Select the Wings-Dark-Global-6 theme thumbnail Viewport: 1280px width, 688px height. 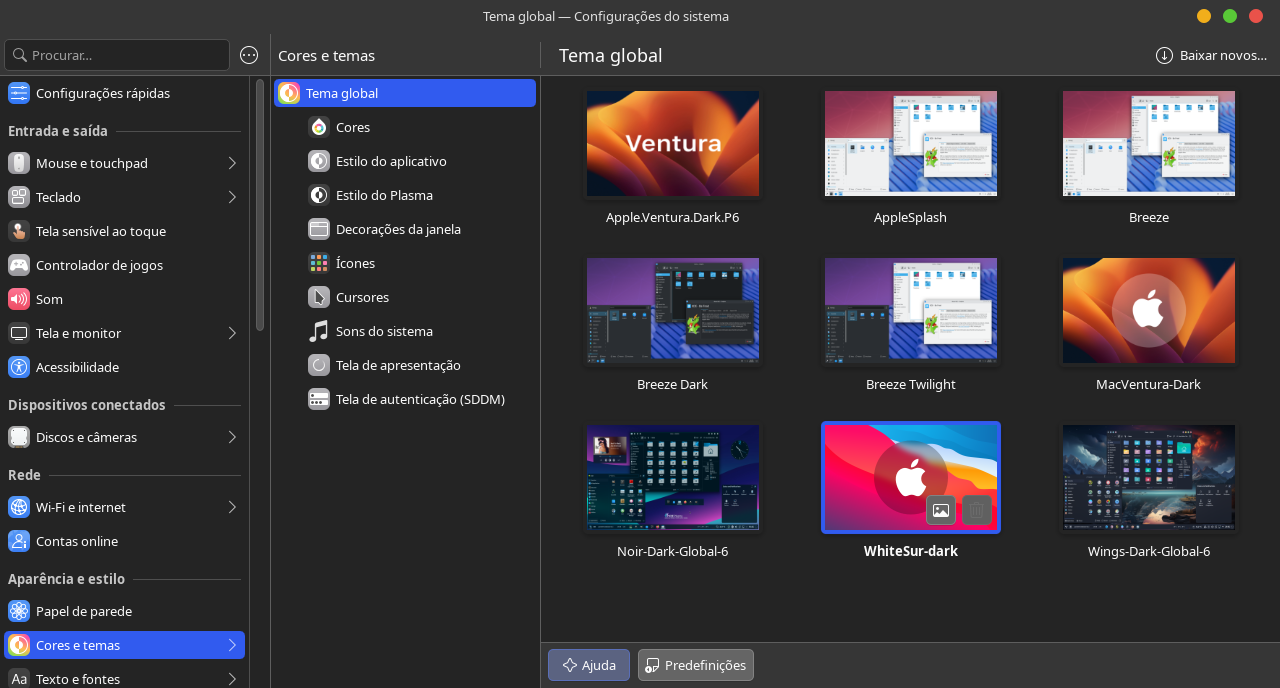(x=1149, y=478)
